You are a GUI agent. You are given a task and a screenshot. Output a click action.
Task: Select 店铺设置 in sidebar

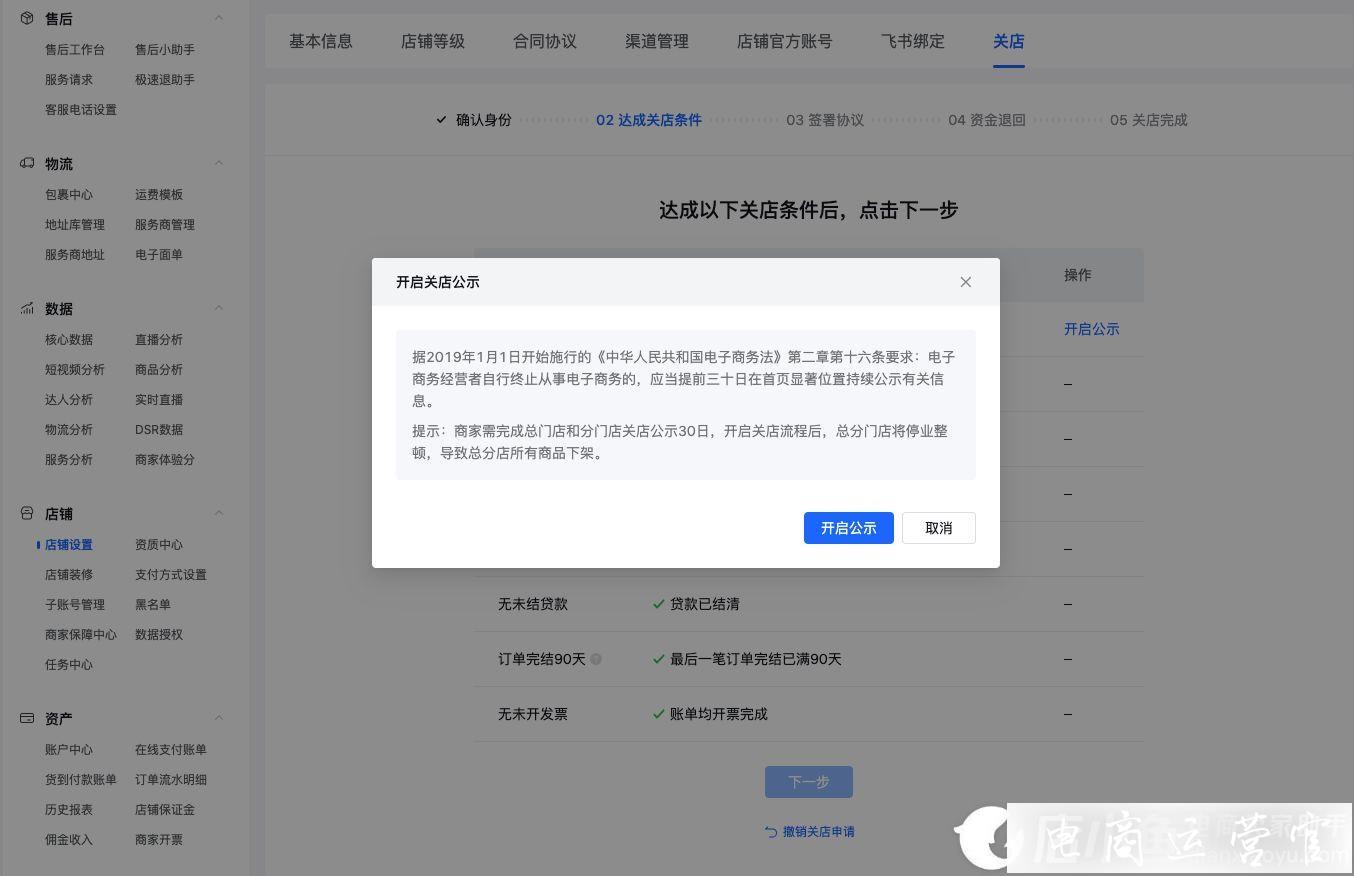point(69,544)
